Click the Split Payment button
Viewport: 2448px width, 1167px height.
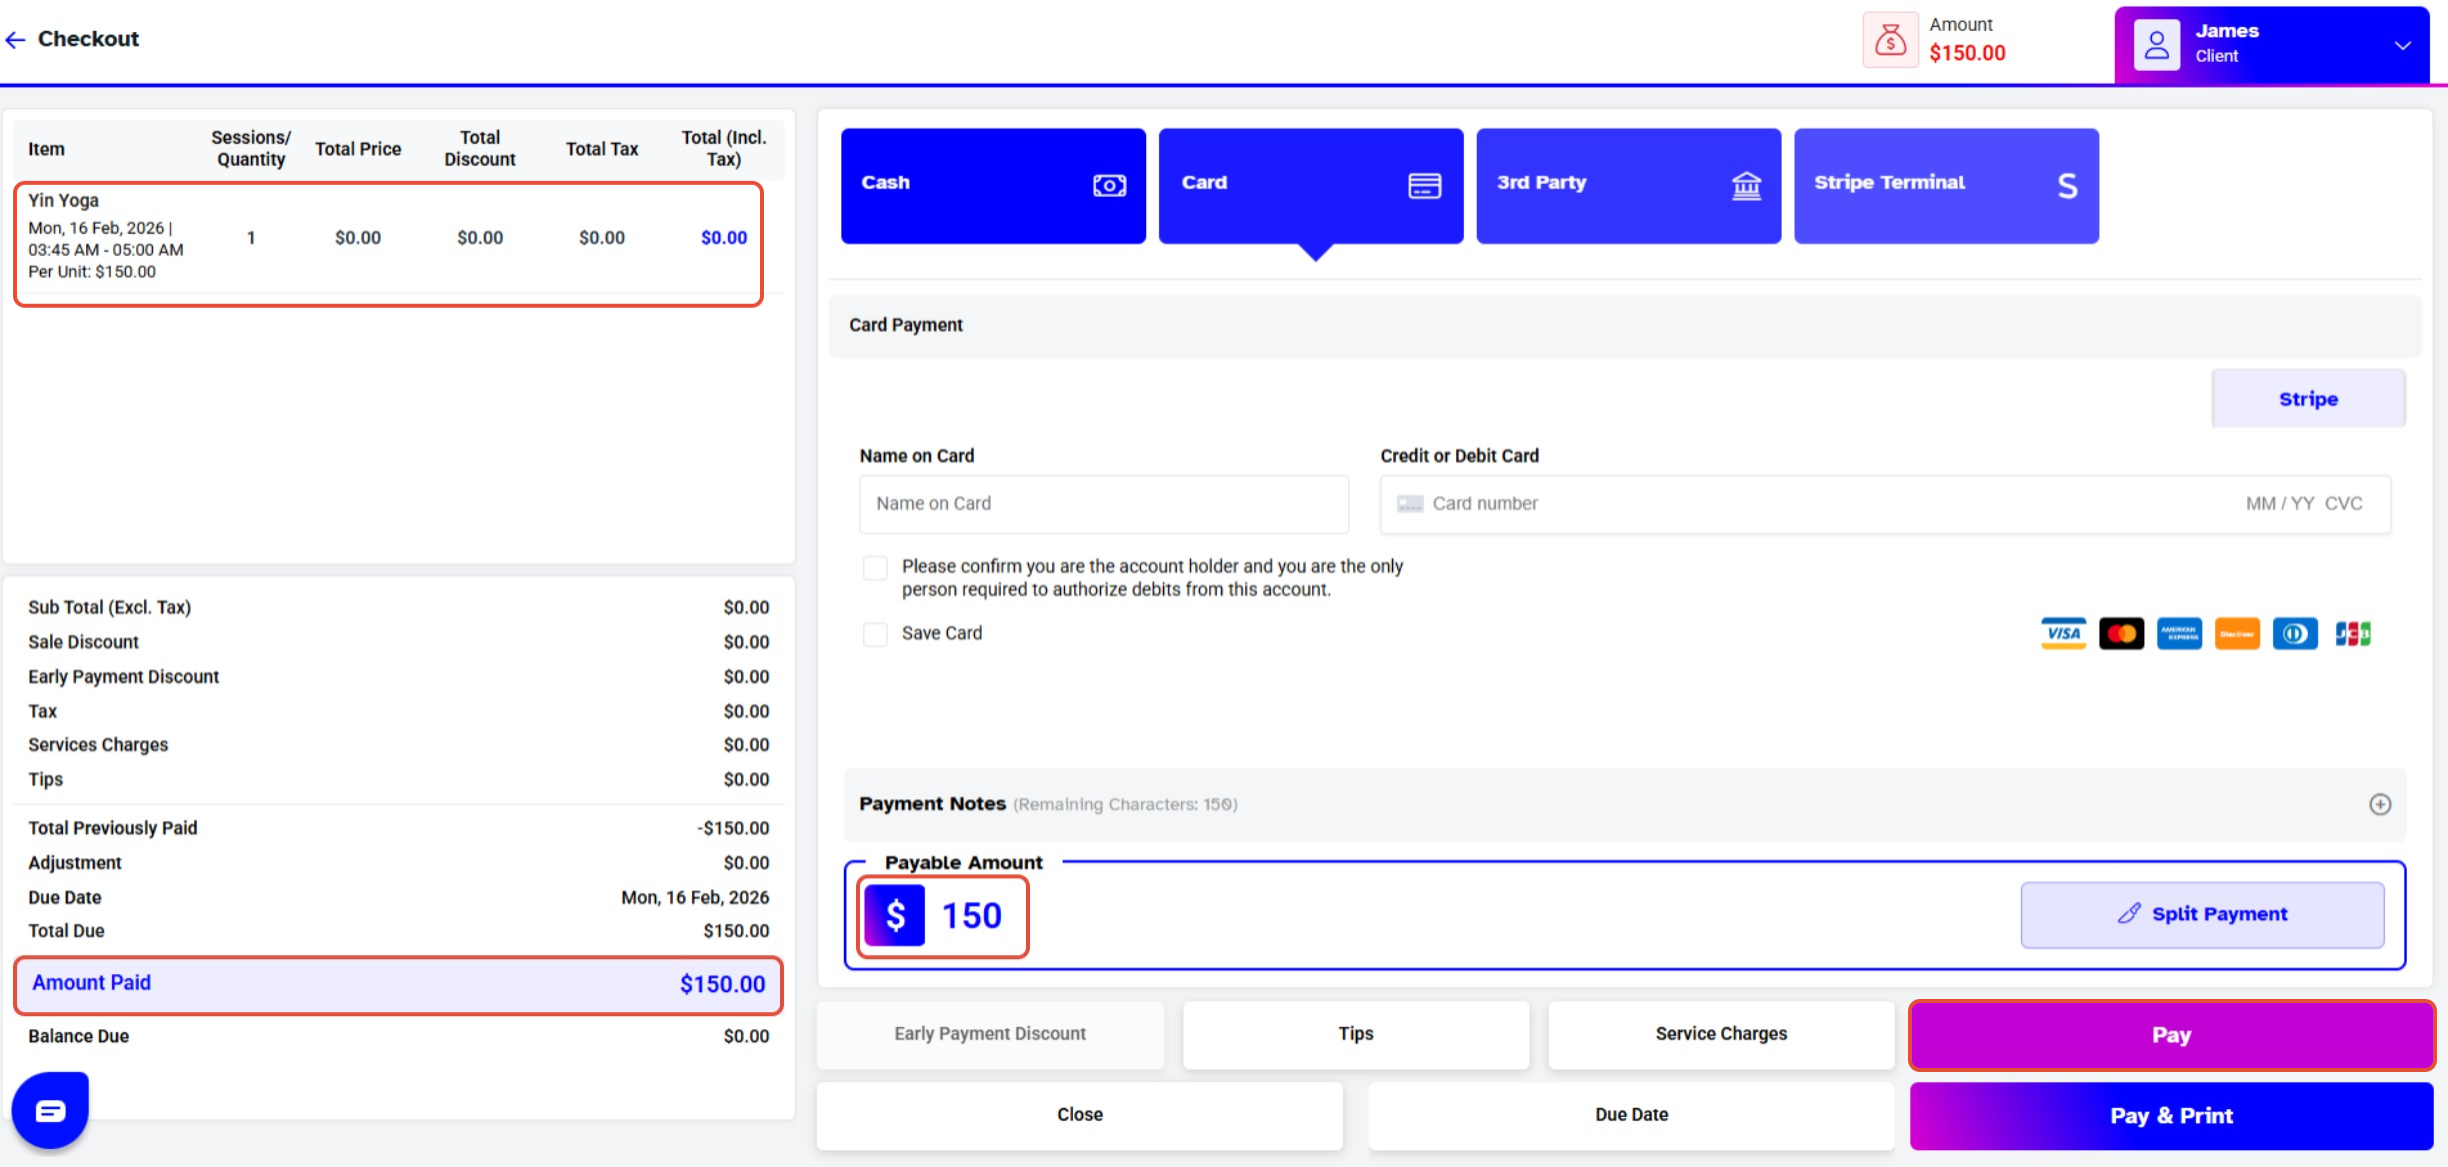pos(2201,914)
